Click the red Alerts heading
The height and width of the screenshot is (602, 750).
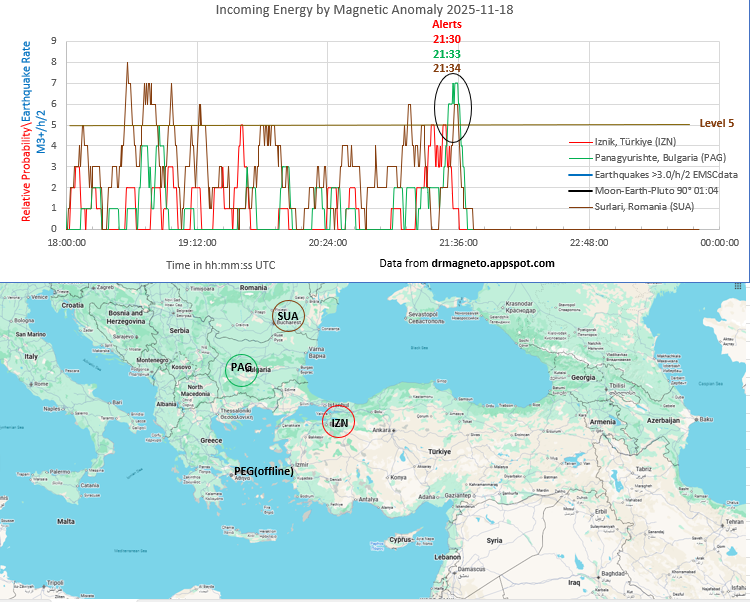pos(447,24)
